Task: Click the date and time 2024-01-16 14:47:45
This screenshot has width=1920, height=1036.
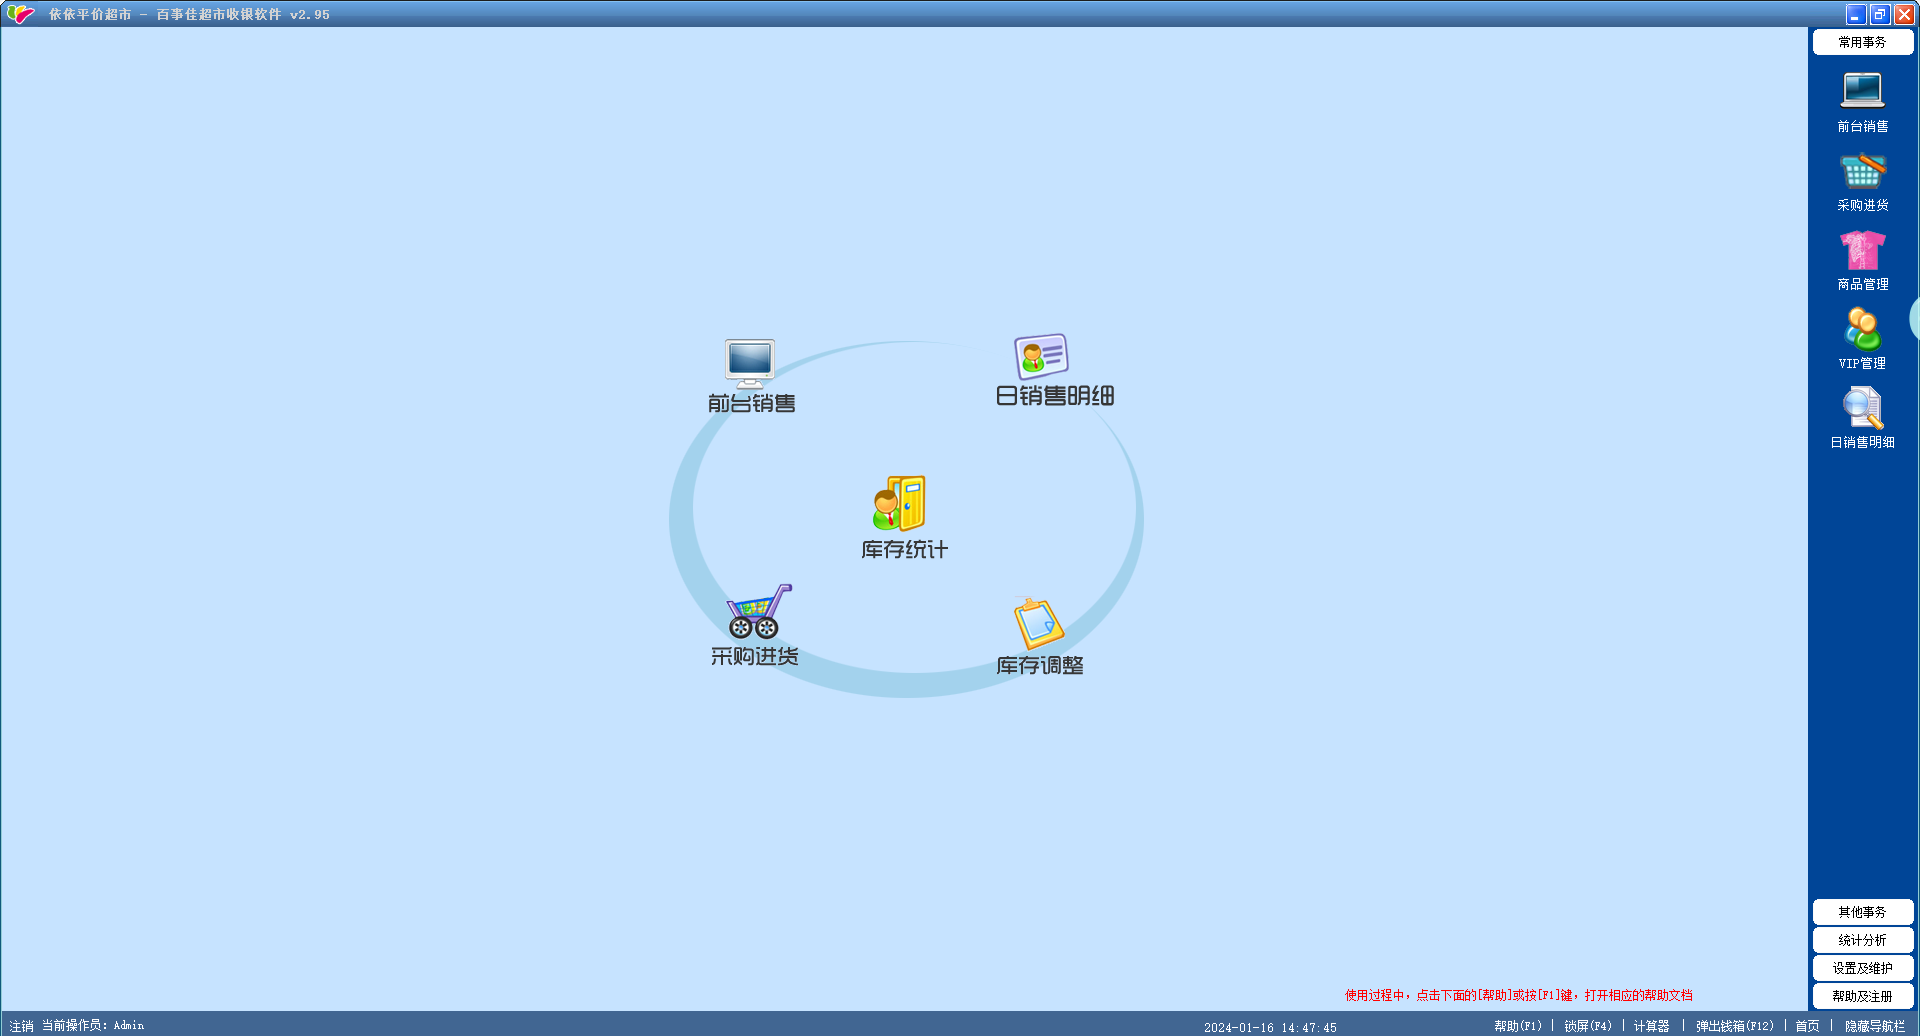Action: [x=1270, y=1027]
